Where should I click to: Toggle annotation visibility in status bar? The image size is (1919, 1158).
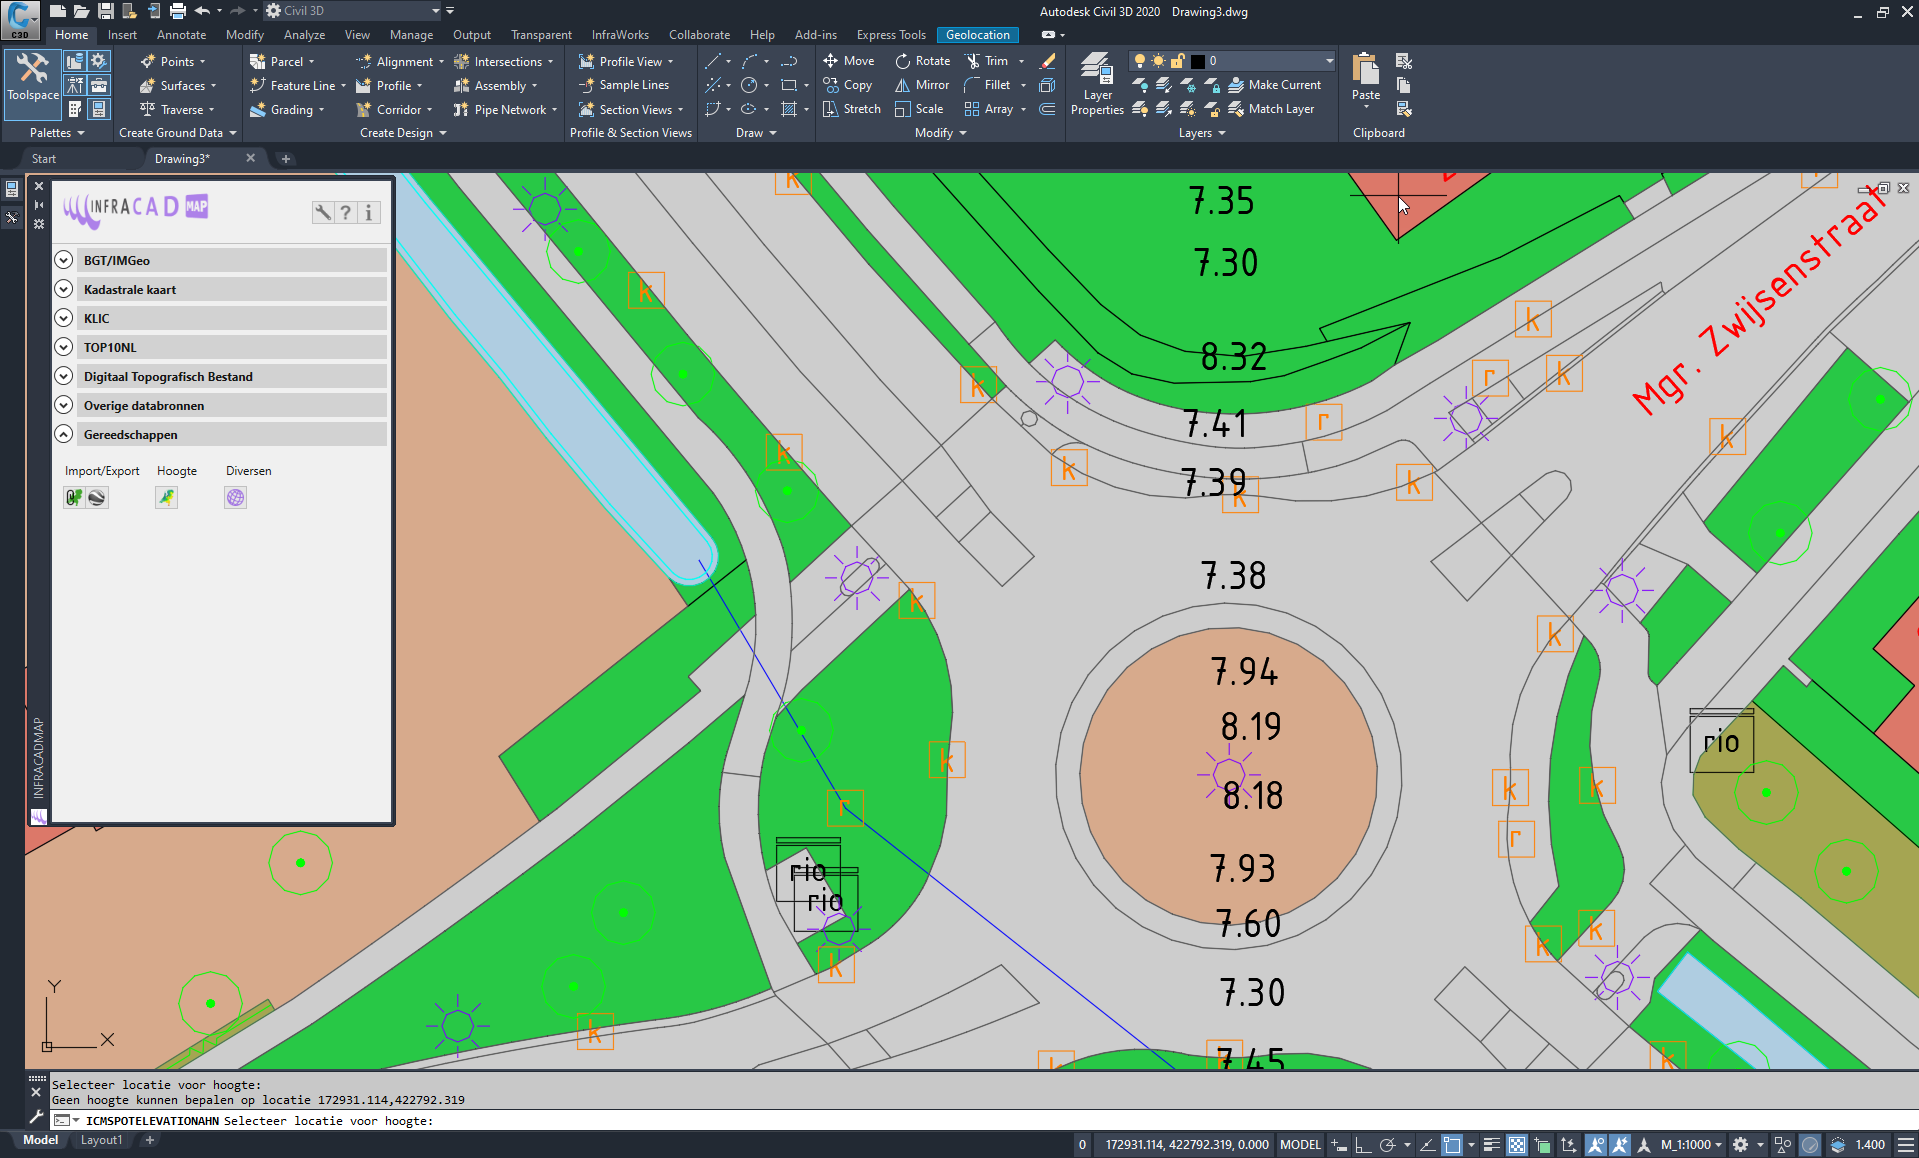pyautogui.click(x=1596, y=1145)
